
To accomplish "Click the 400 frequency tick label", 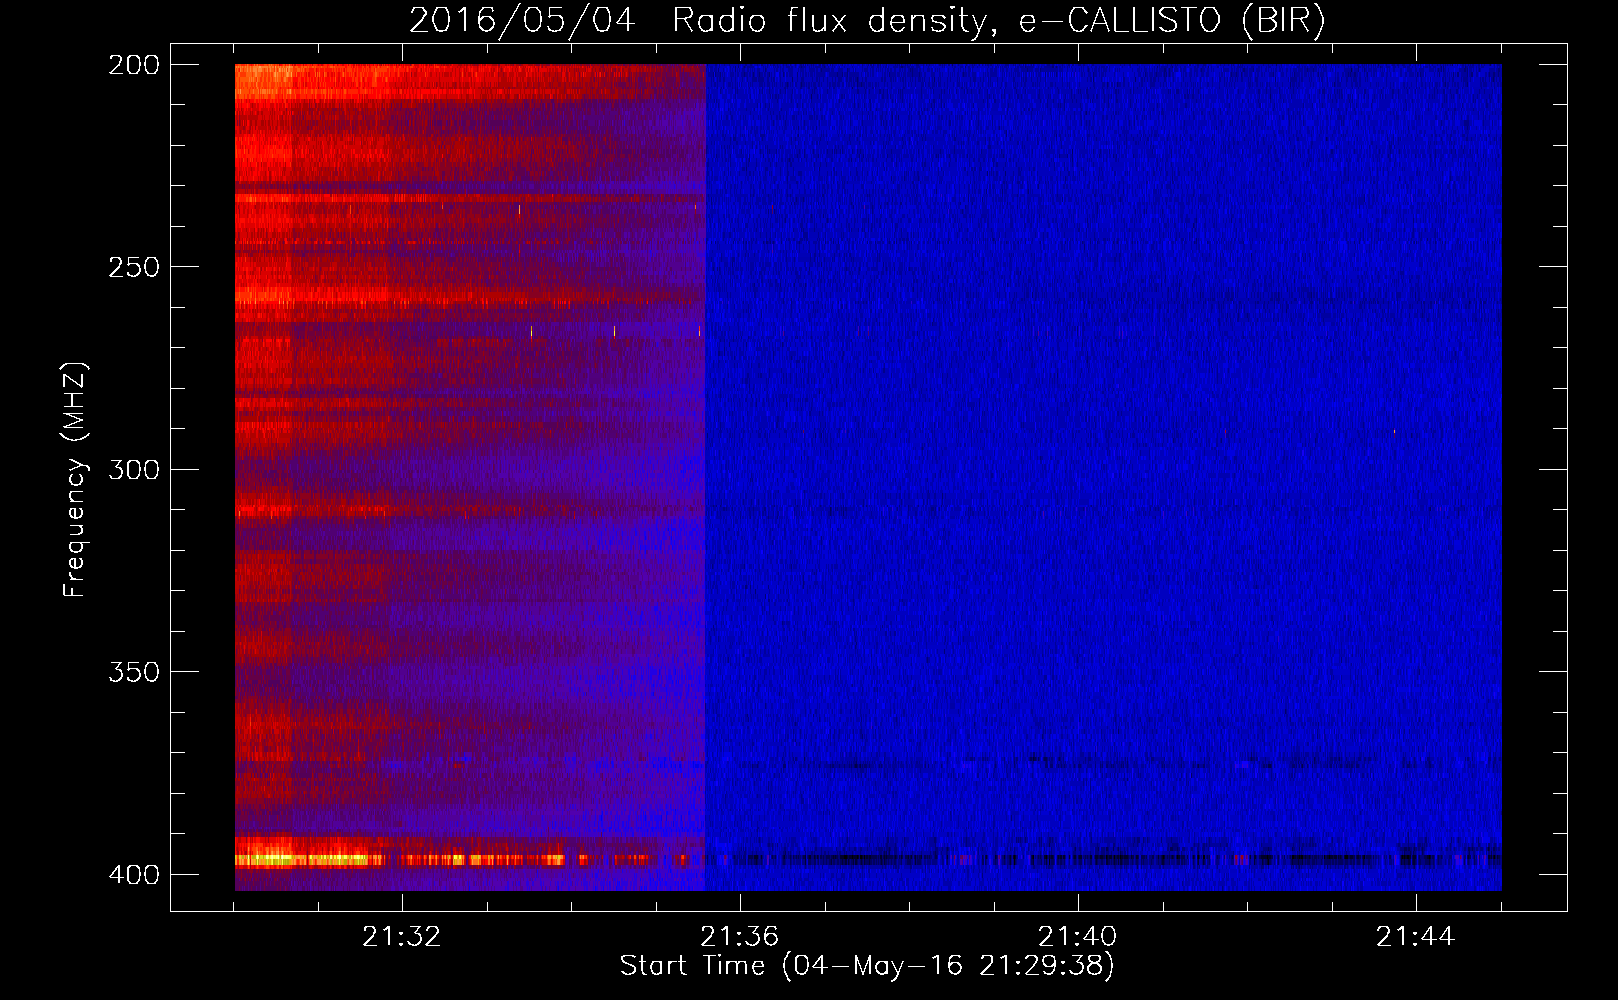I will pos(134,875).
